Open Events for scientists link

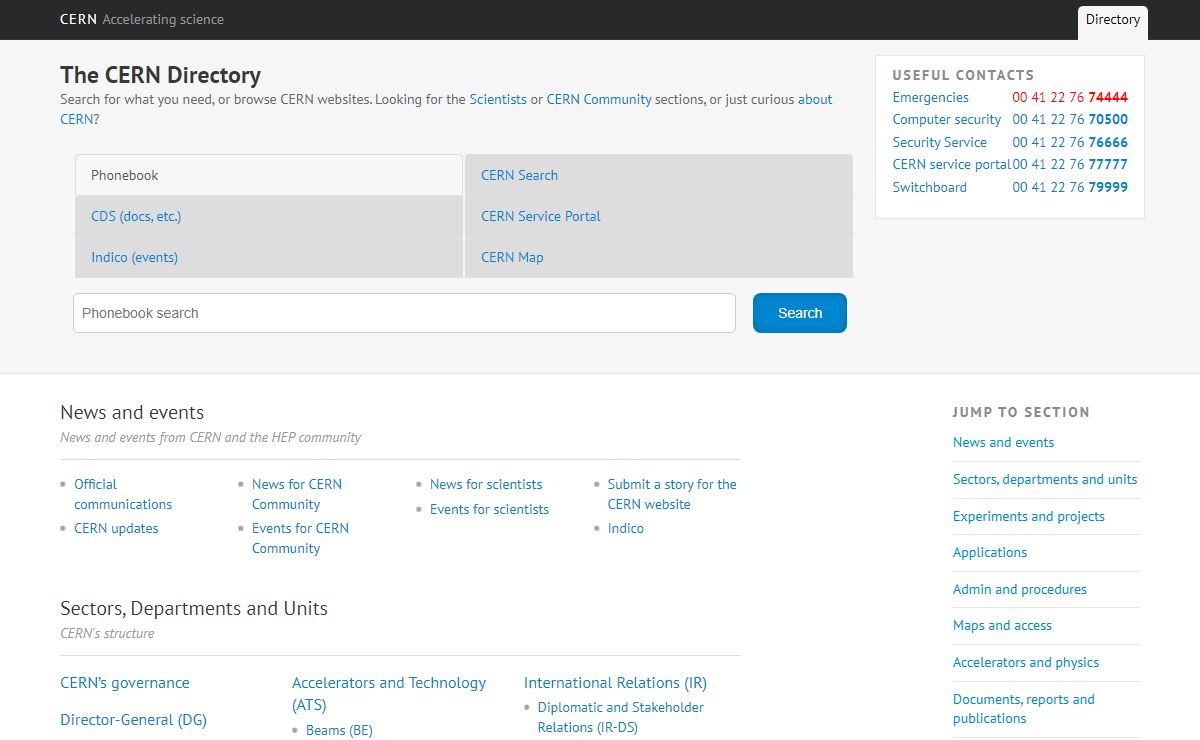click(489, 509)
